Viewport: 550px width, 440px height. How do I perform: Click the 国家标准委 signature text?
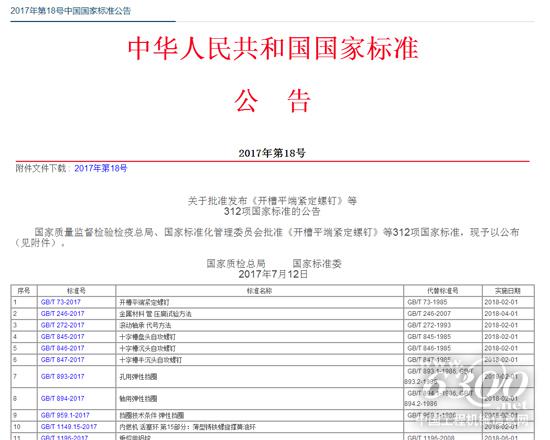click(x=317, y=264)
